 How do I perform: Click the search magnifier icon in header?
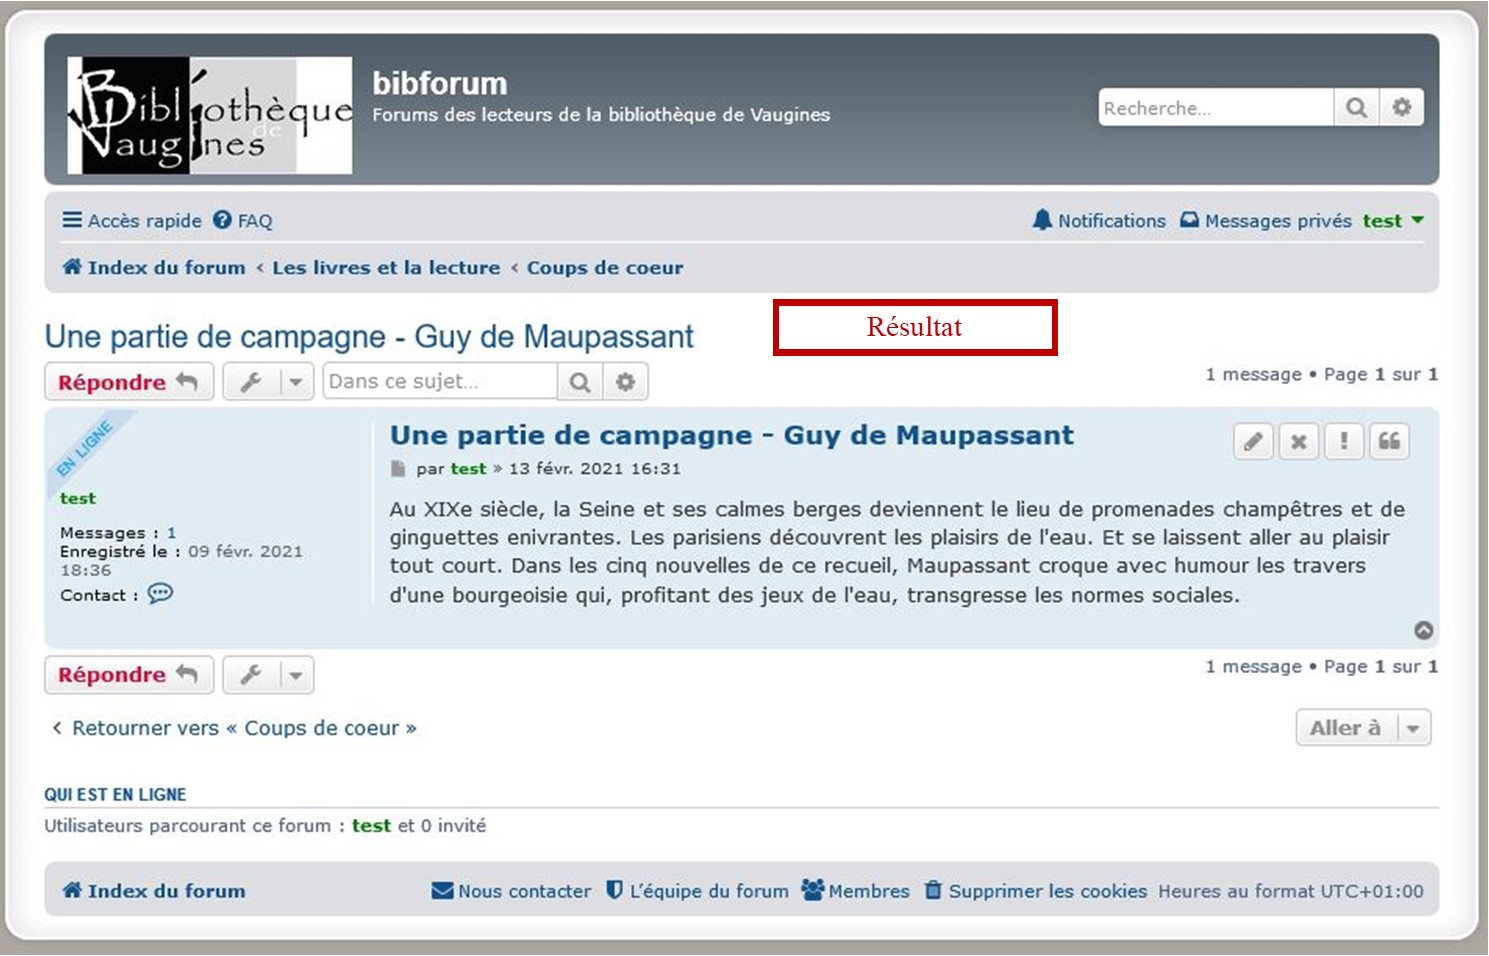click(x=1356, y=107)
